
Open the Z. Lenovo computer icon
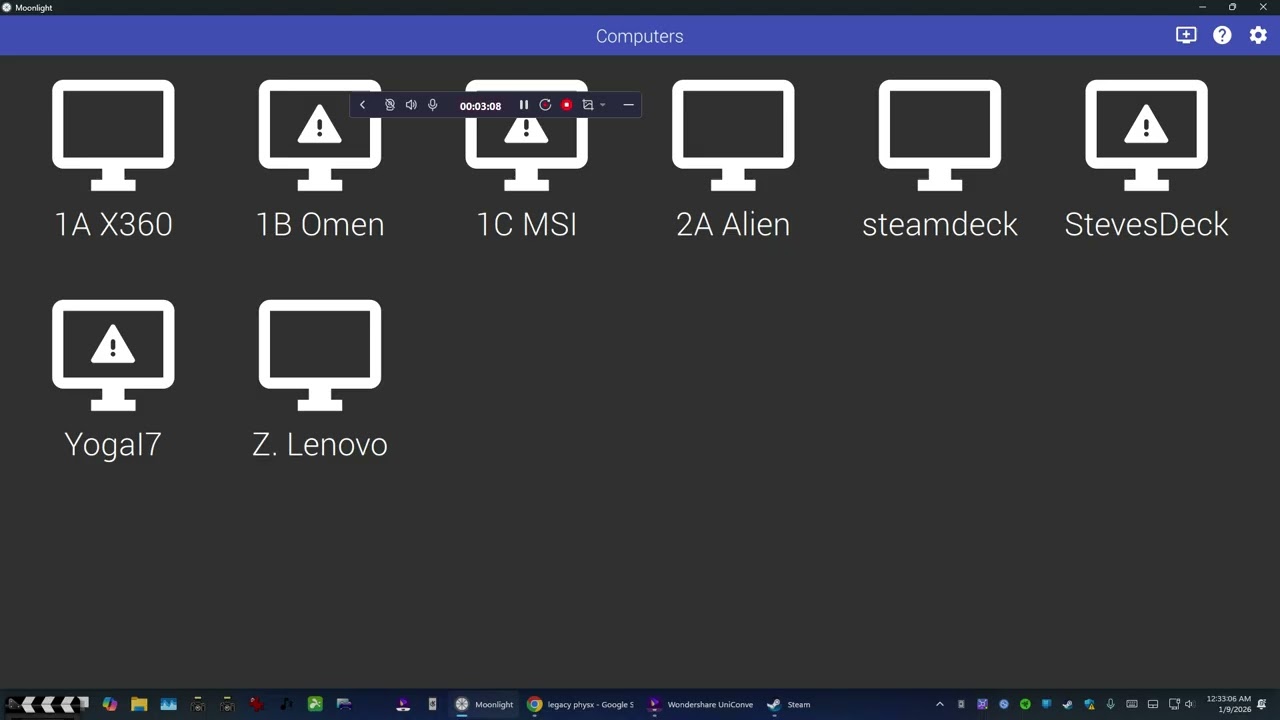[x=320, y=355]
